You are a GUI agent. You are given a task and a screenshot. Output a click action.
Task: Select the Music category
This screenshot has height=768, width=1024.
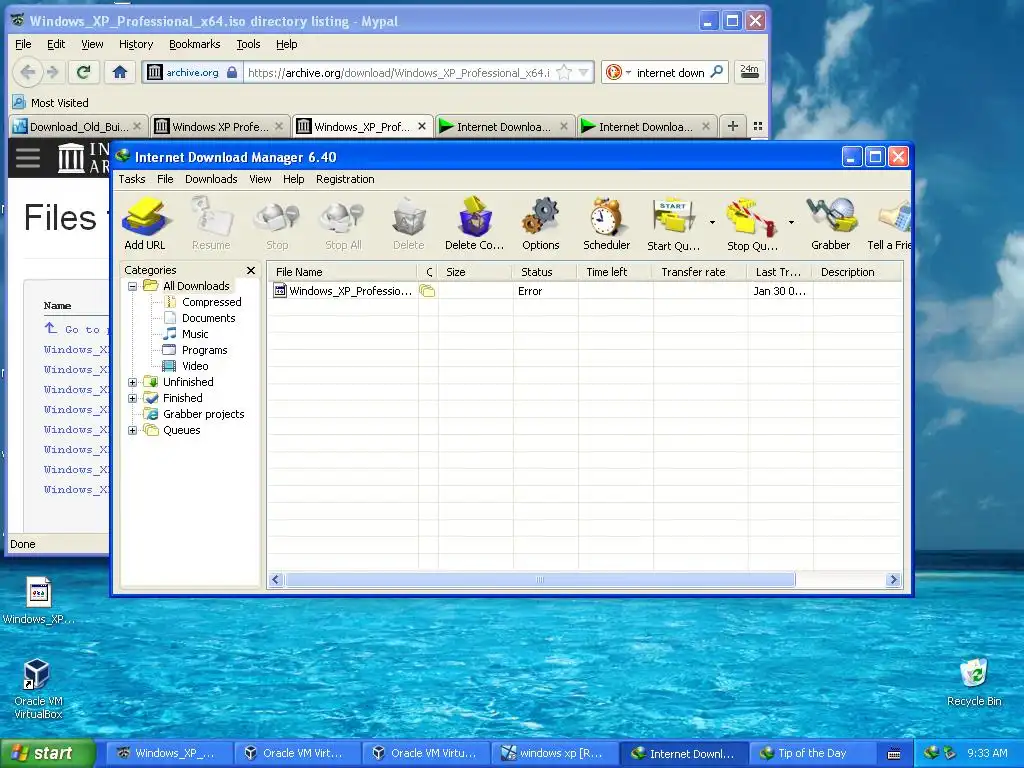pos(195,334)
